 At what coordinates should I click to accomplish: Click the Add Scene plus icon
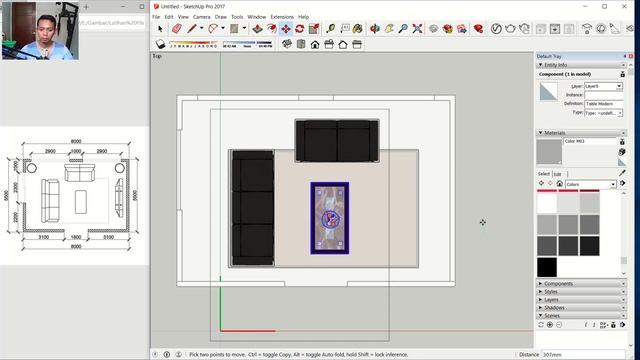[x=550, y=325]
